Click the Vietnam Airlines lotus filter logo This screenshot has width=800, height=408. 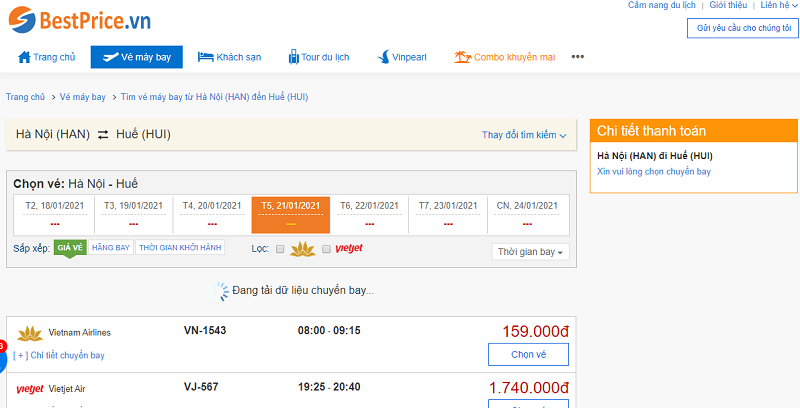click(303, 249)
